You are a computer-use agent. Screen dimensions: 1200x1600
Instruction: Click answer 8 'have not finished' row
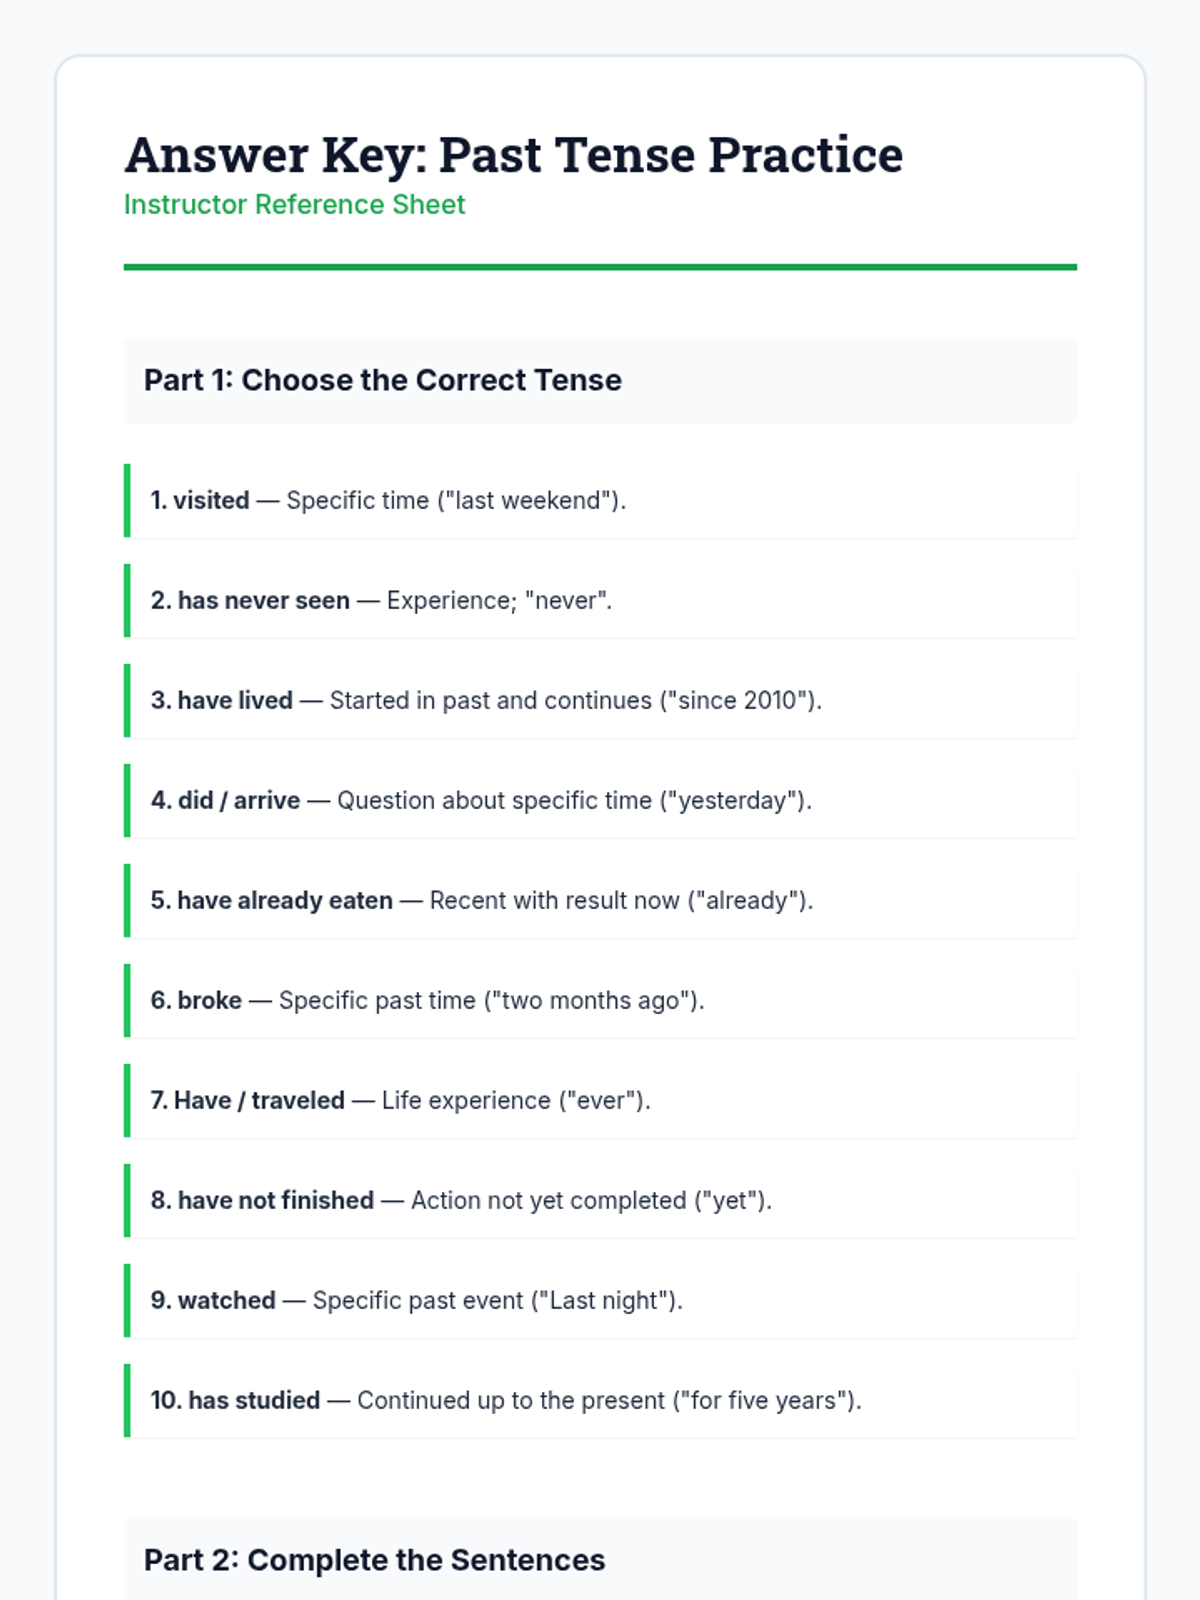[600, 1200]
